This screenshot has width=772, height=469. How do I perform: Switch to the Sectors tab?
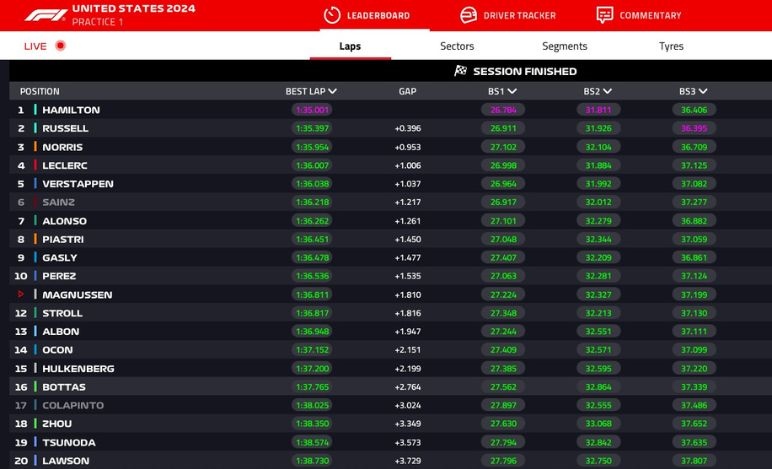tap(457, 46)
